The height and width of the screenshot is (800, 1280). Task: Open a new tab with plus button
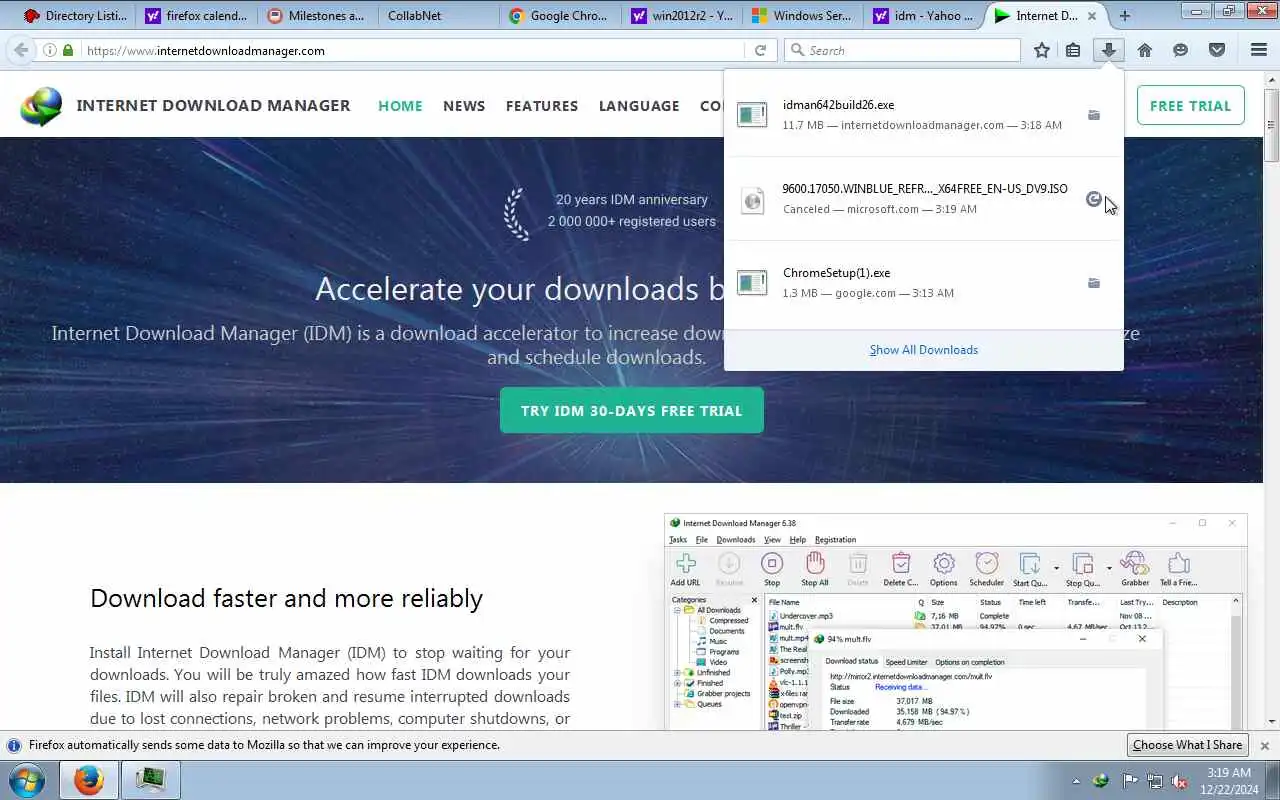coord(1125,16)
